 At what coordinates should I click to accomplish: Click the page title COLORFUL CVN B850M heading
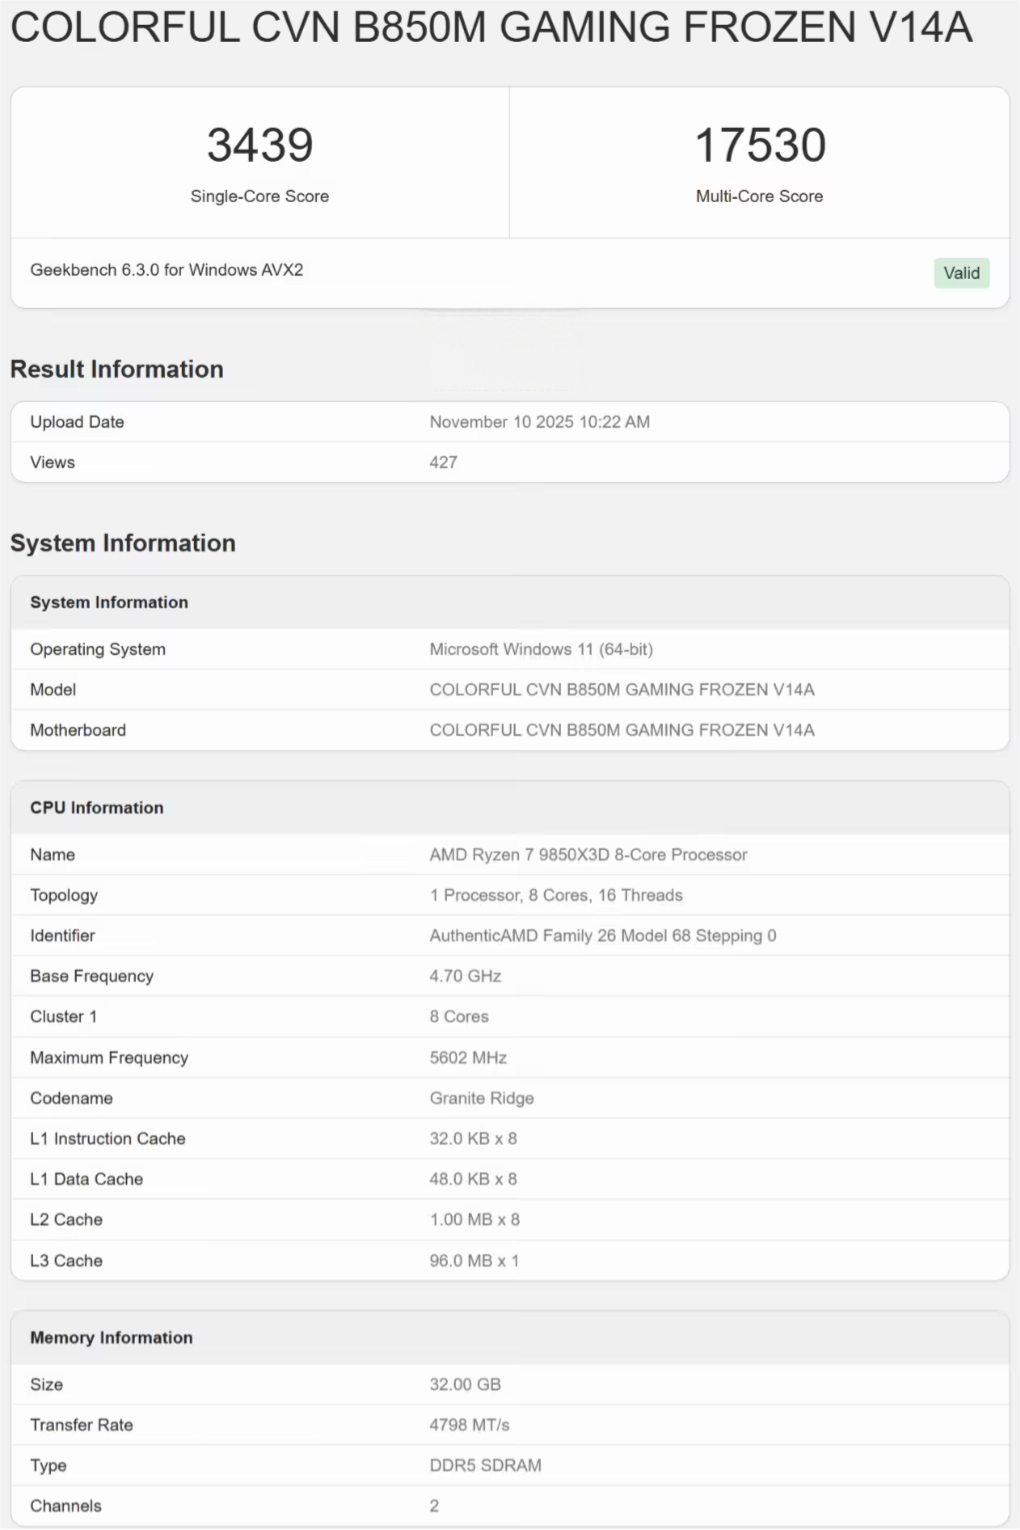tap(491, 27)
